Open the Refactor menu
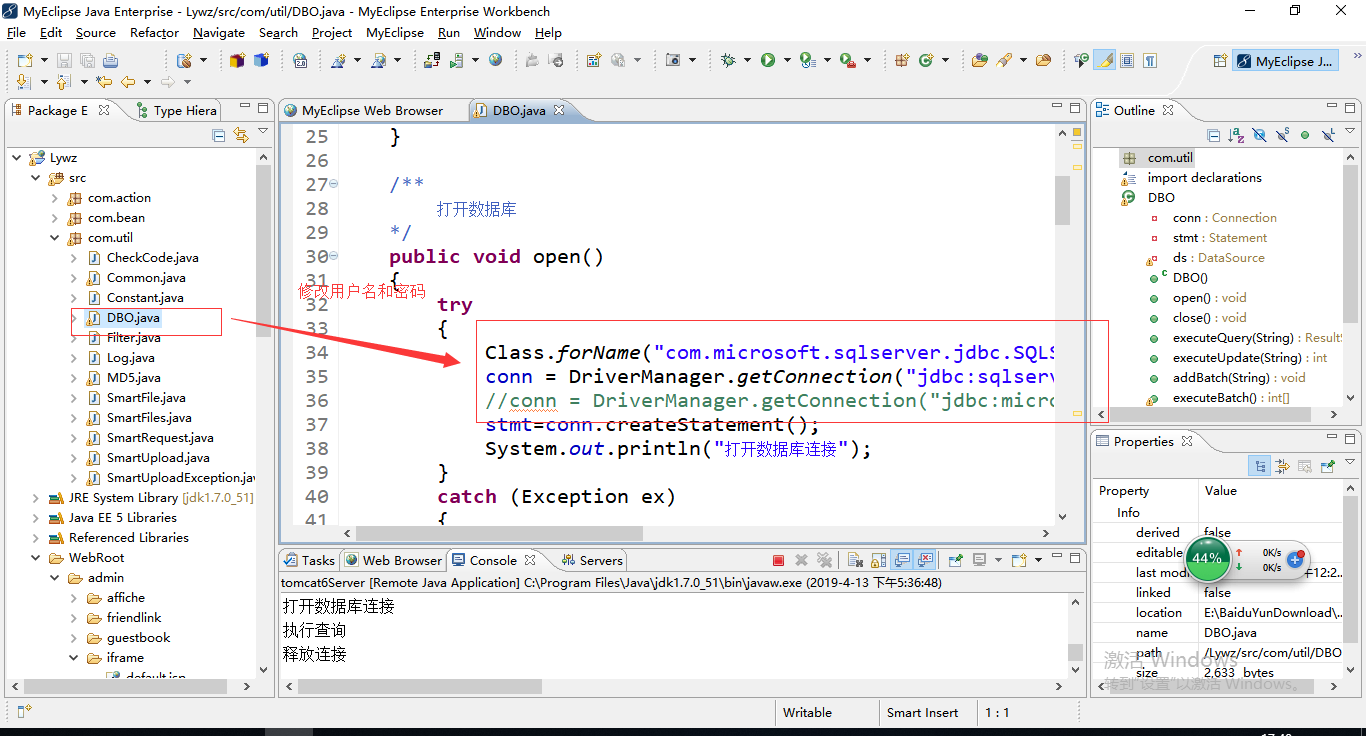The width and height of the screenshot is (1366, 736). click(x=154, y=32)
